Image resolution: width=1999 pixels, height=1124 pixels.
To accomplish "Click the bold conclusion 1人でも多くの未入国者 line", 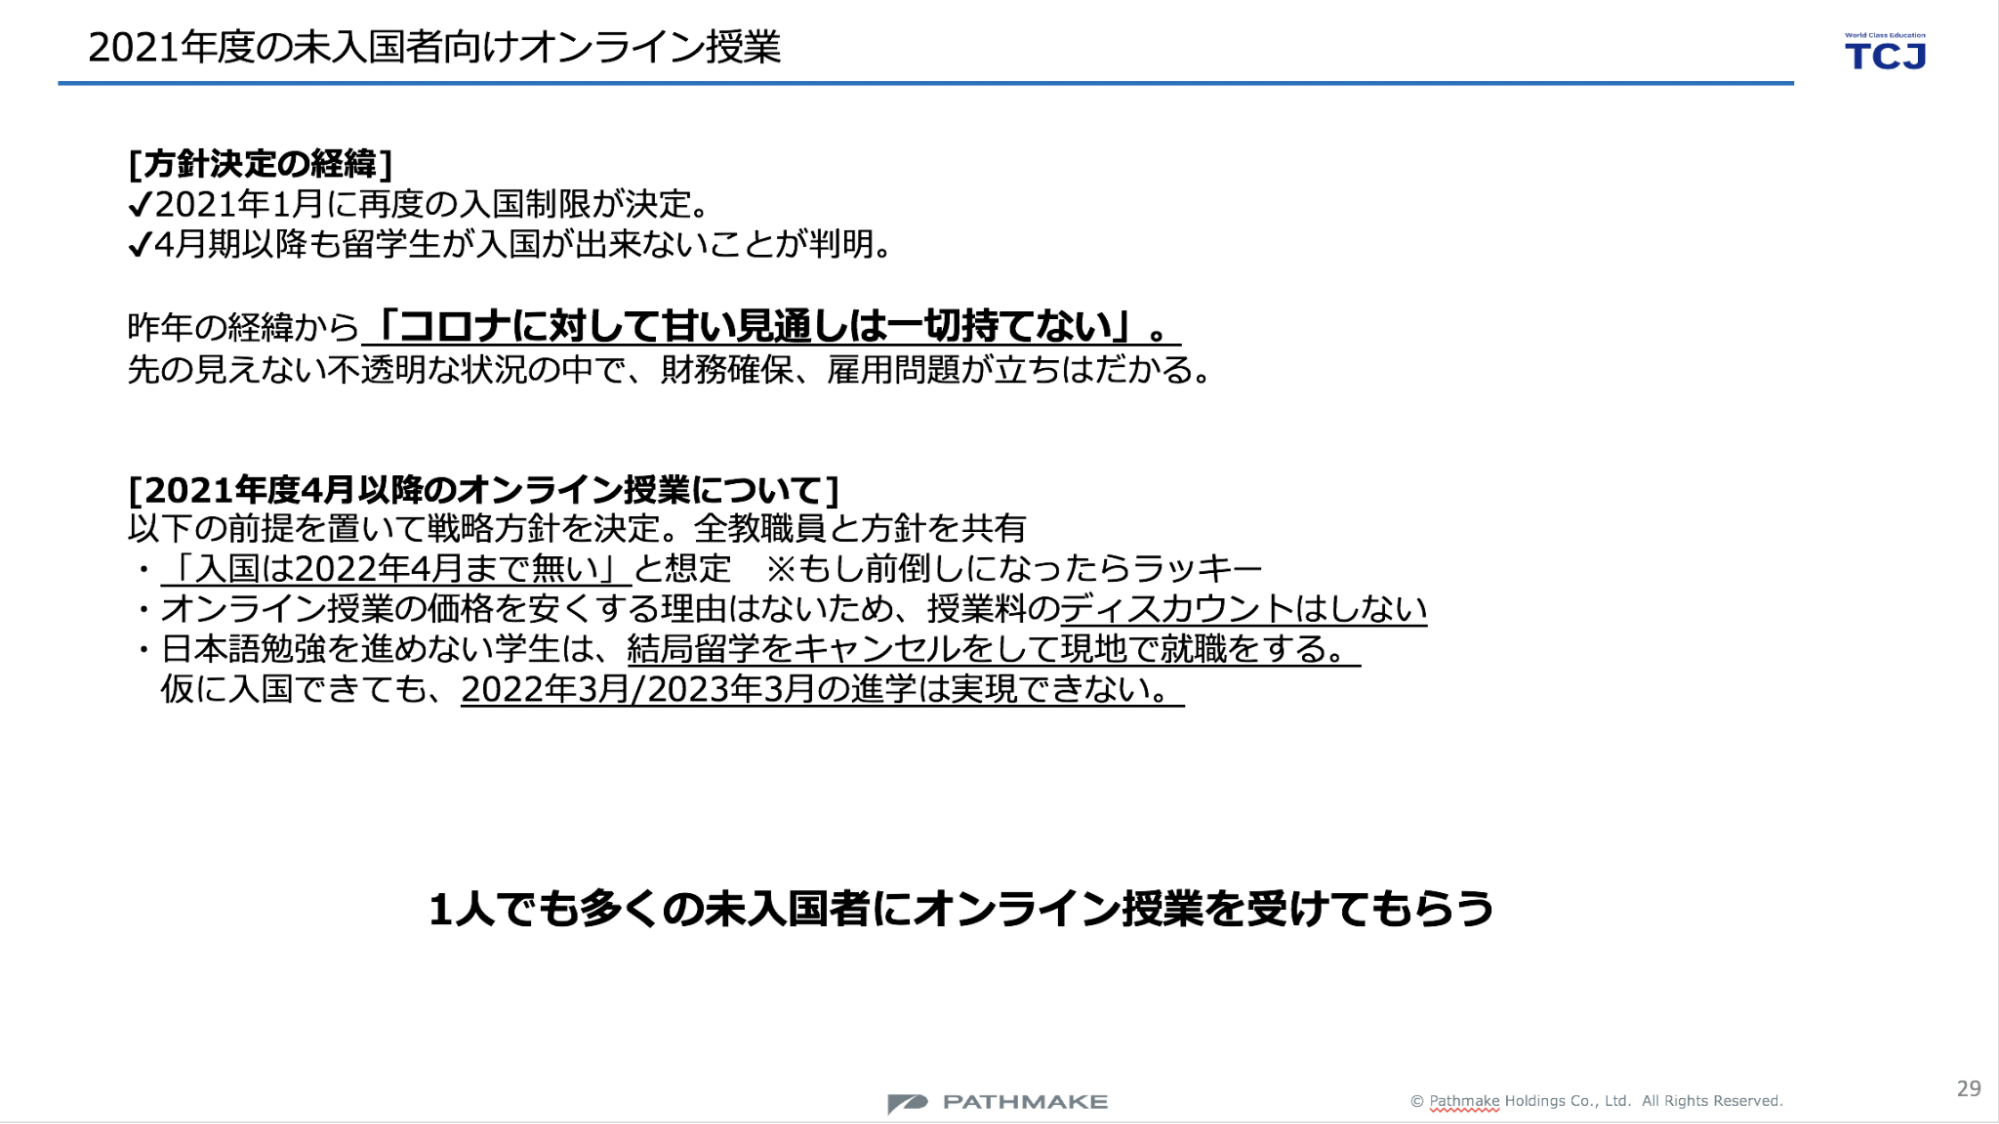I will tap(960, 909).
